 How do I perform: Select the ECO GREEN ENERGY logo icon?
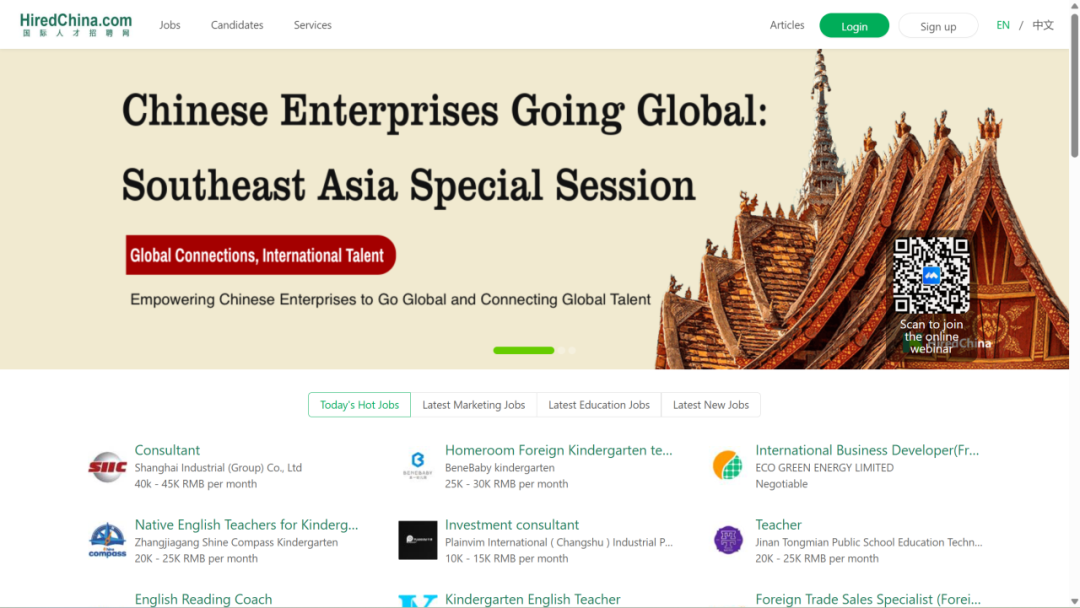pos(727,465)
